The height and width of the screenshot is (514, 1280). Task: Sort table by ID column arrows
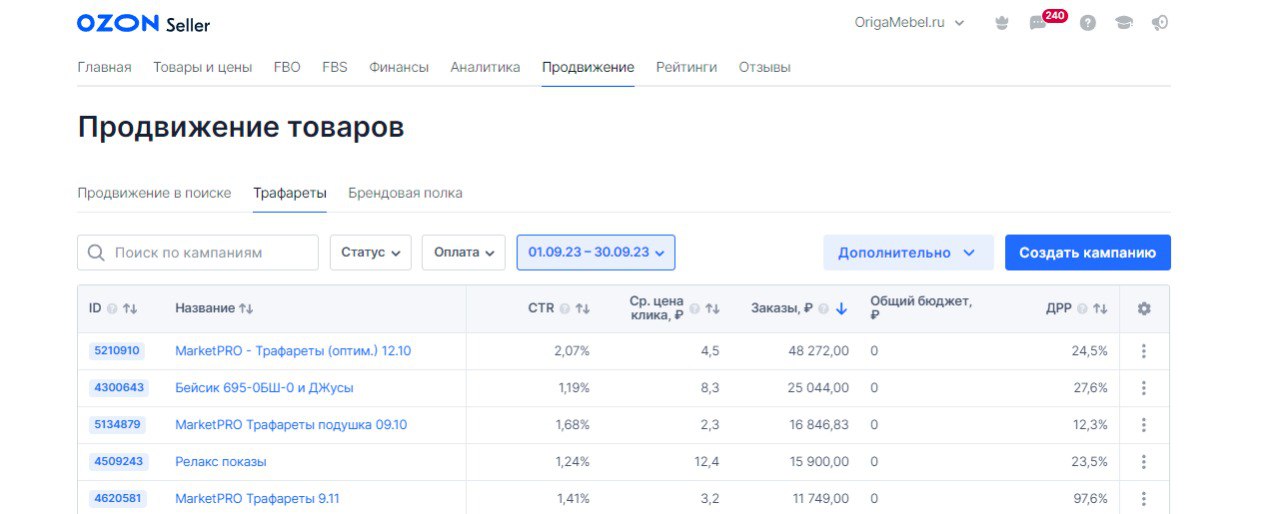tap(129, 309)
